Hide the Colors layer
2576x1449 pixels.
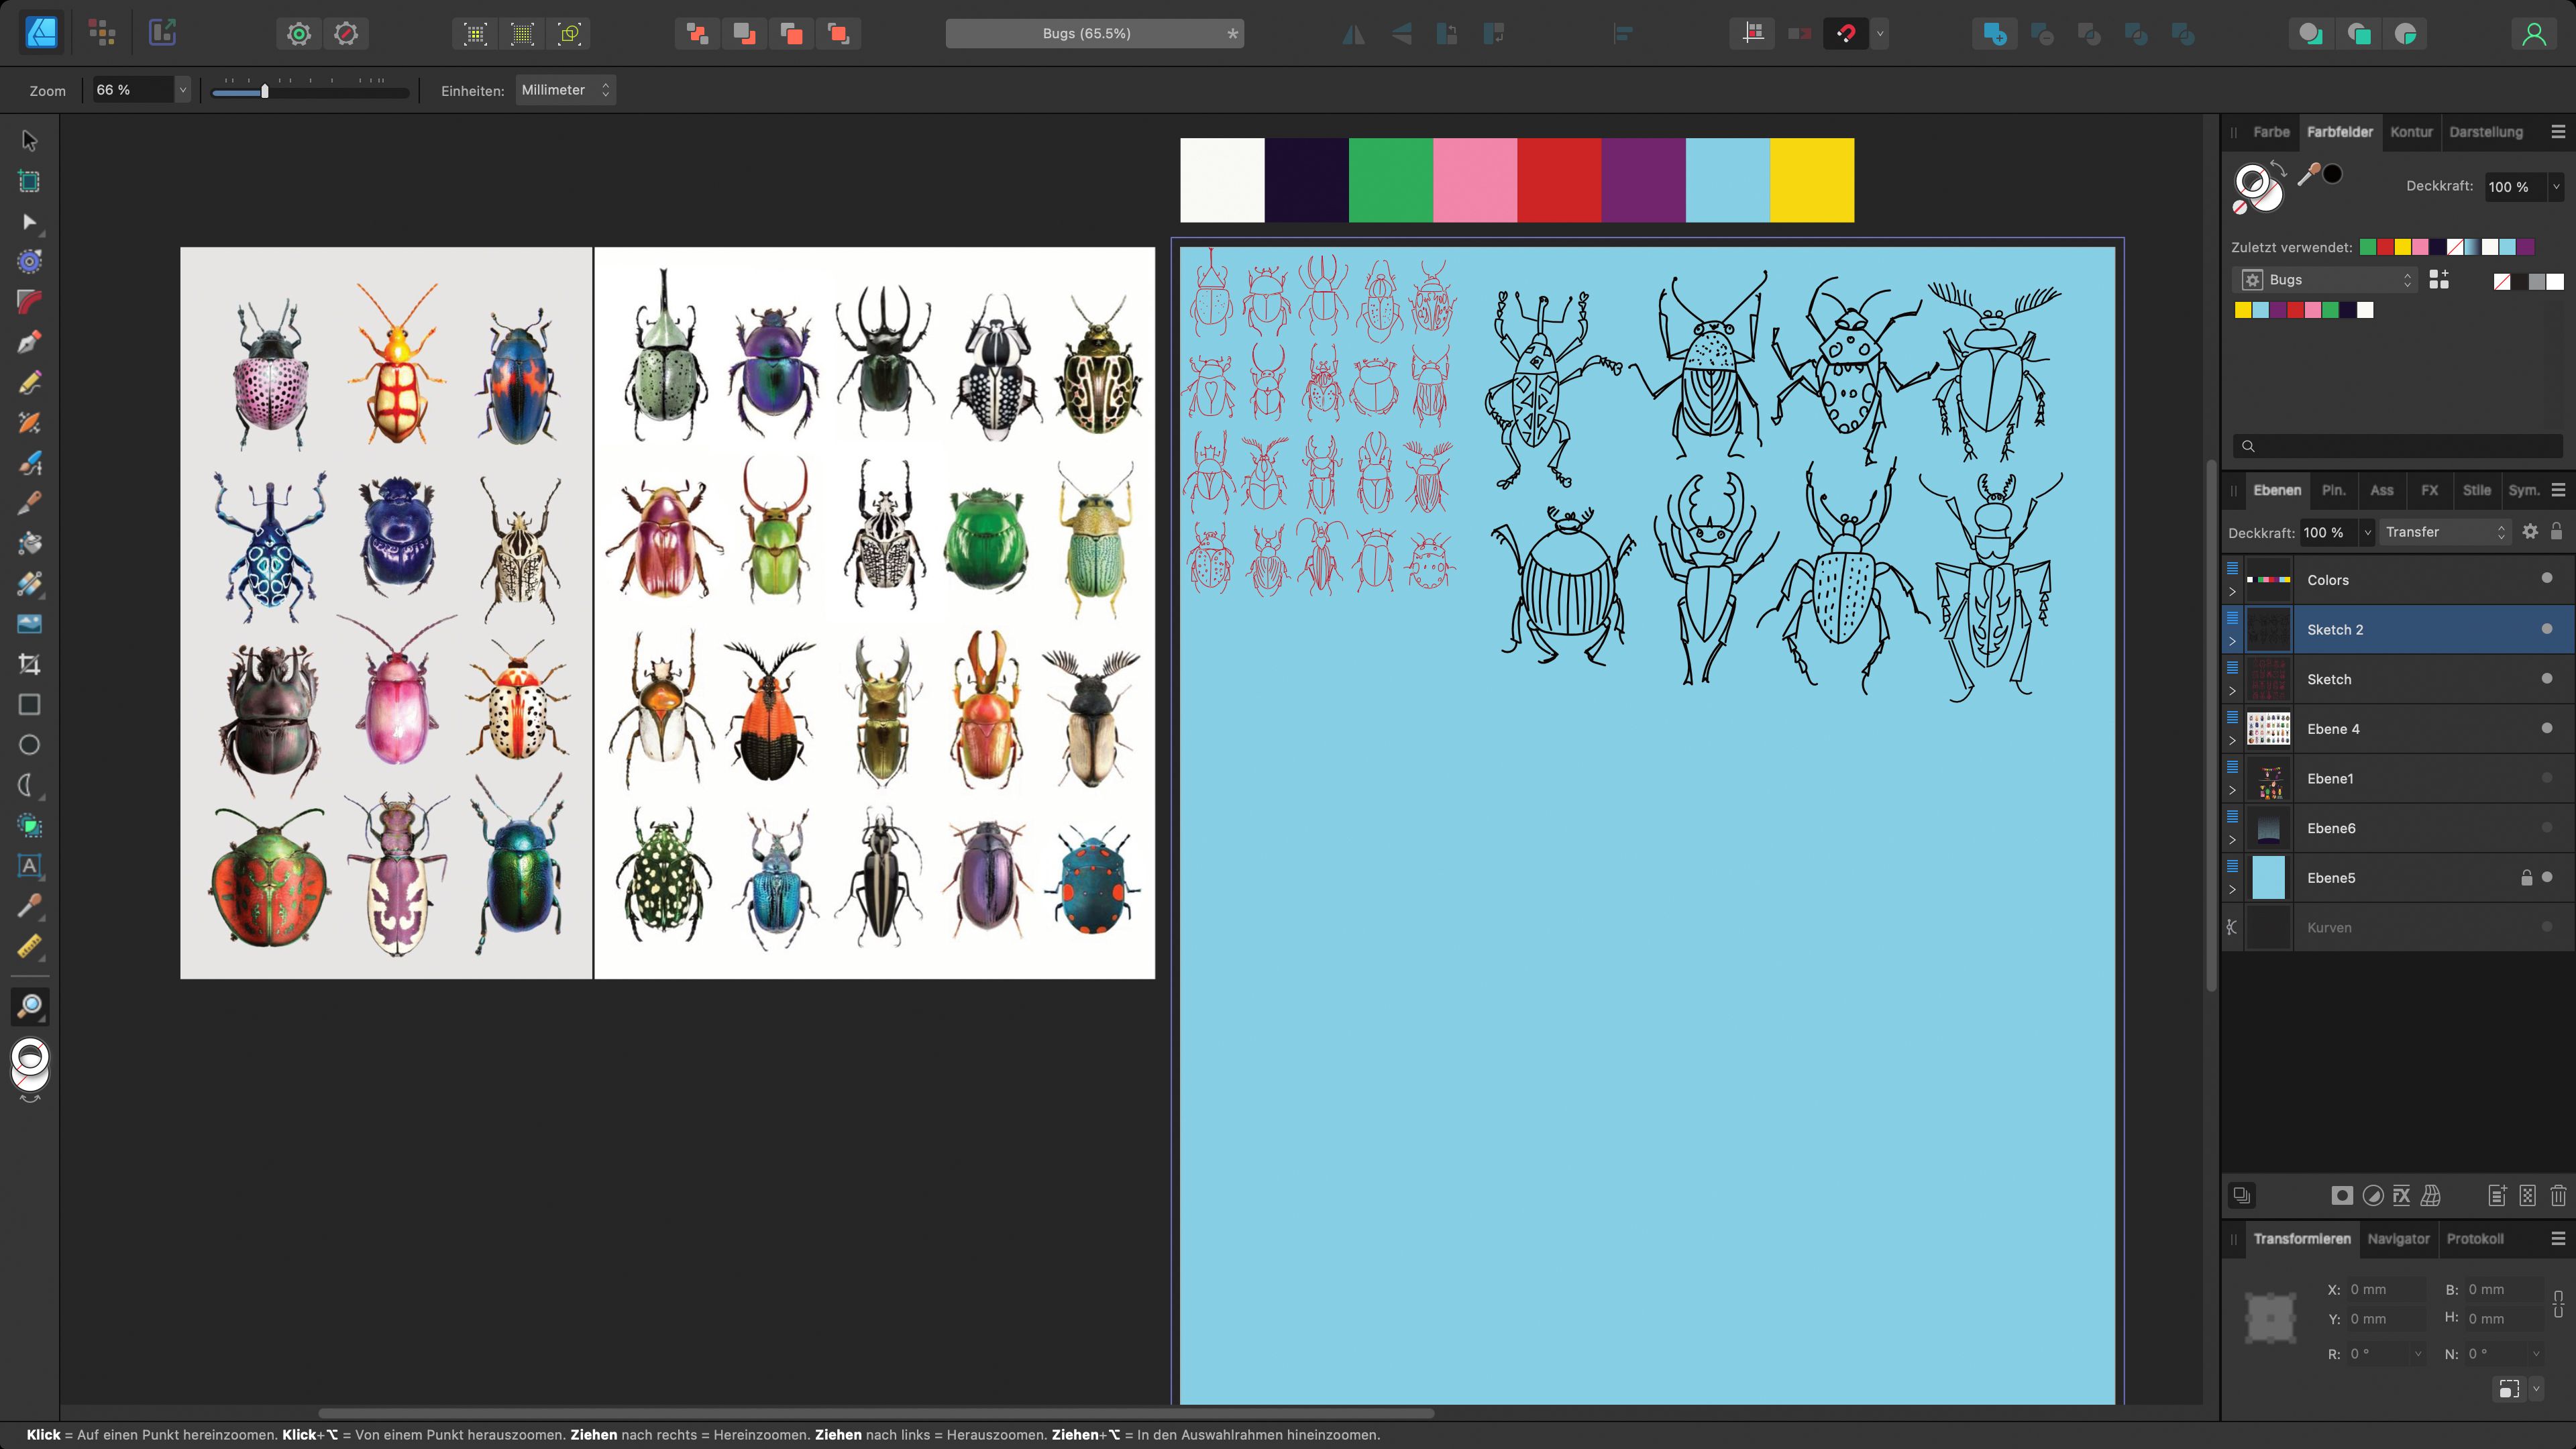coord(2546,578)
